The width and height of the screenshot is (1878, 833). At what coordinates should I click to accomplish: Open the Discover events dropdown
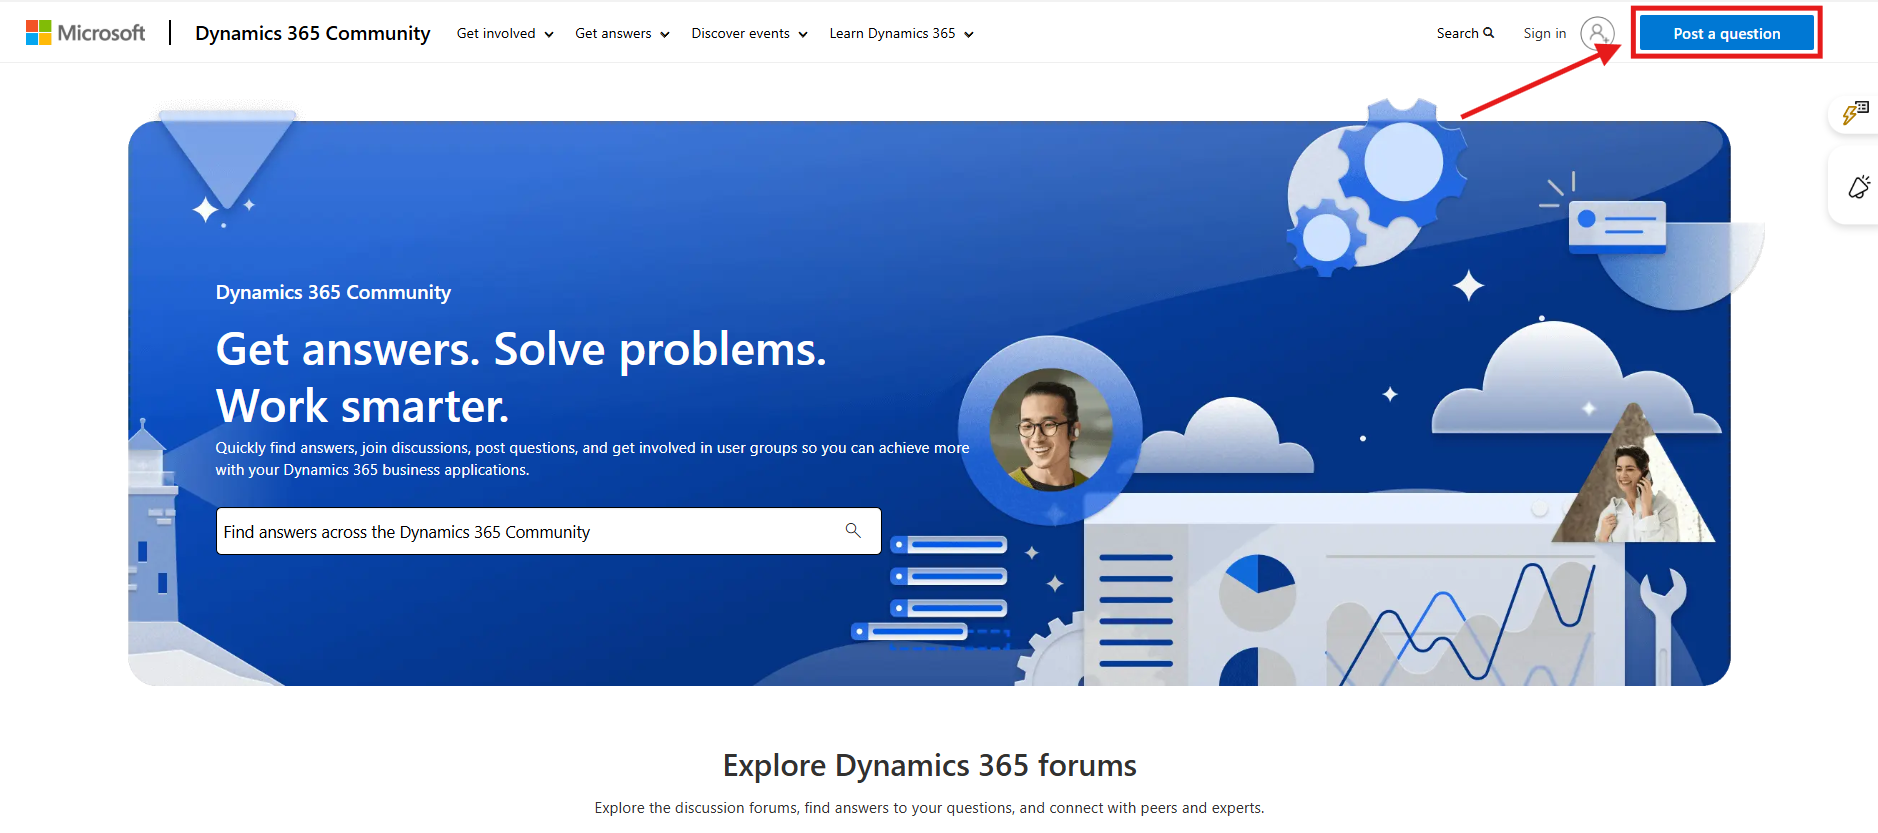[749, 33]
